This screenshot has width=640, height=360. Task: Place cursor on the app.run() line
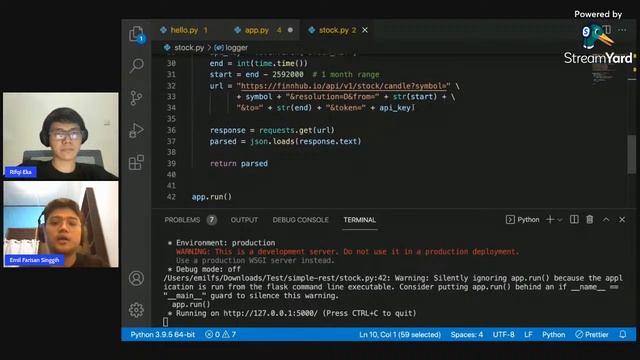tap(211, 197)
